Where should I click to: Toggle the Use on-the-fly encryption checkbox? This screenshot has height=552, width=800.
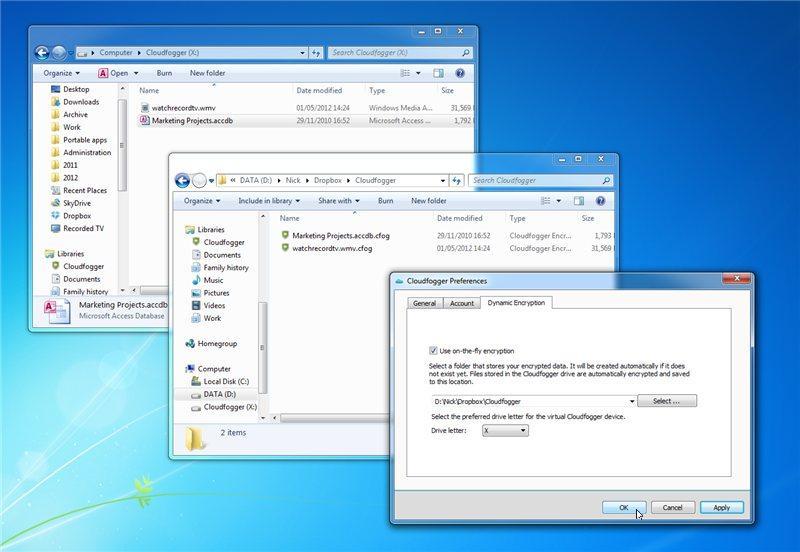(x=433, y=351)
